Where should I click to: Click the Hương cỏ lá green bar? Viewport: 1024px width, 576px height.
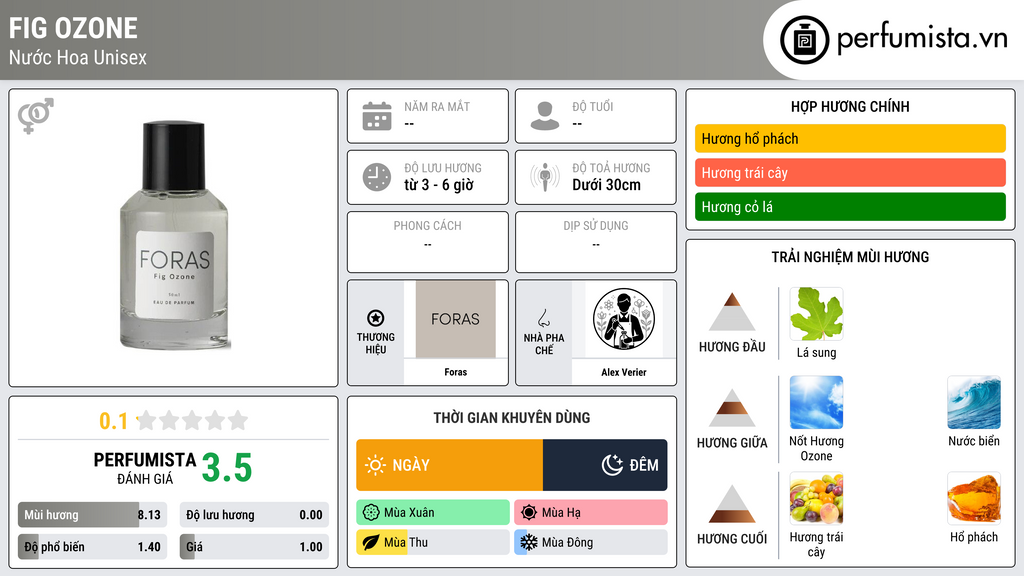[850, 207]
